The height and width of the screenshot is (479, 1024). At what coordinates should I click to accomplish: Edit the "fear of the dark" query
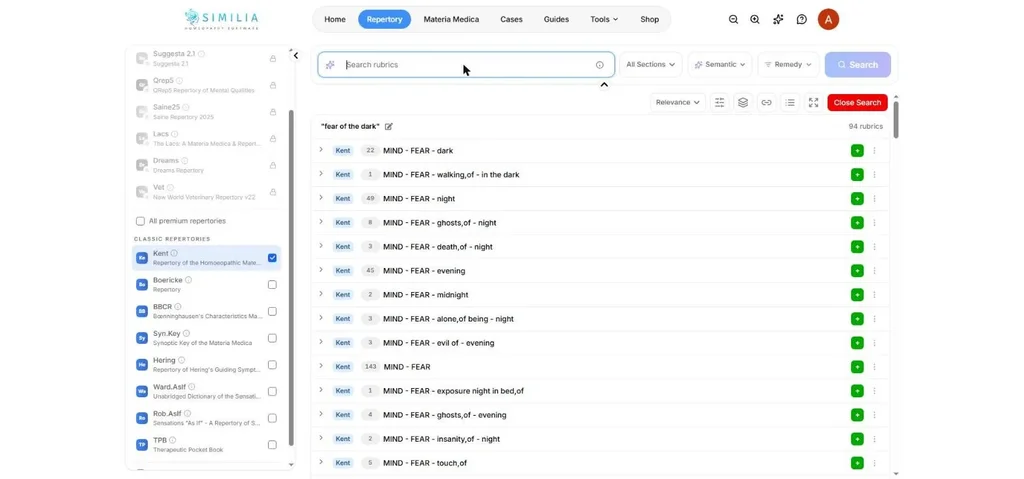[389, 126]
